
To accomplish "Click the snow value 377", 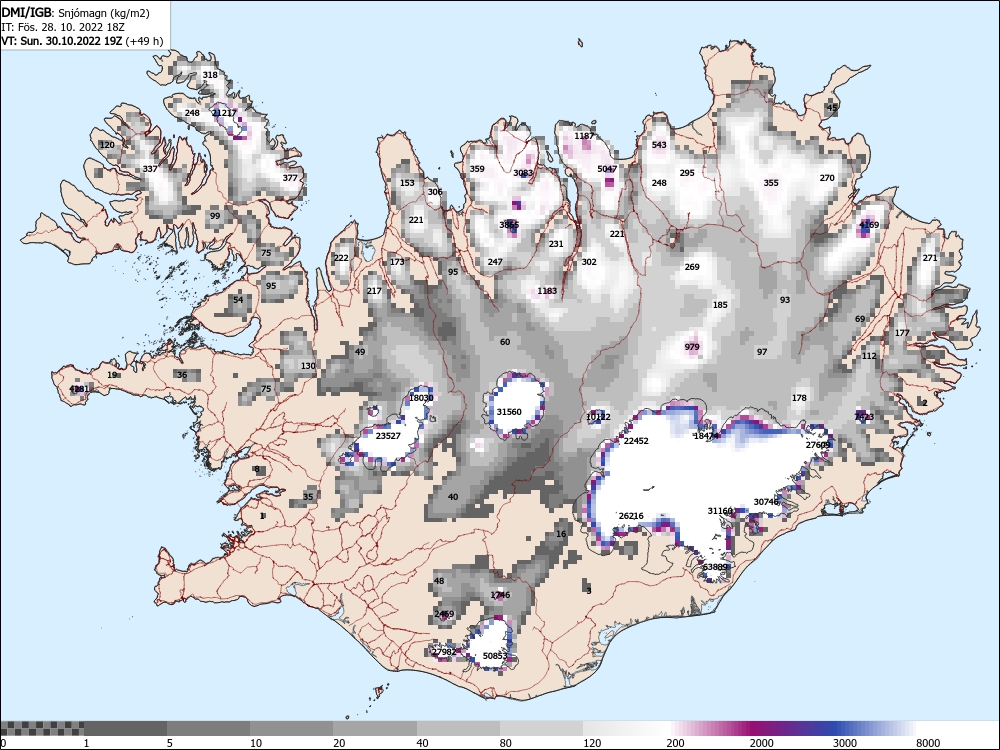I will tap(290, 178).
